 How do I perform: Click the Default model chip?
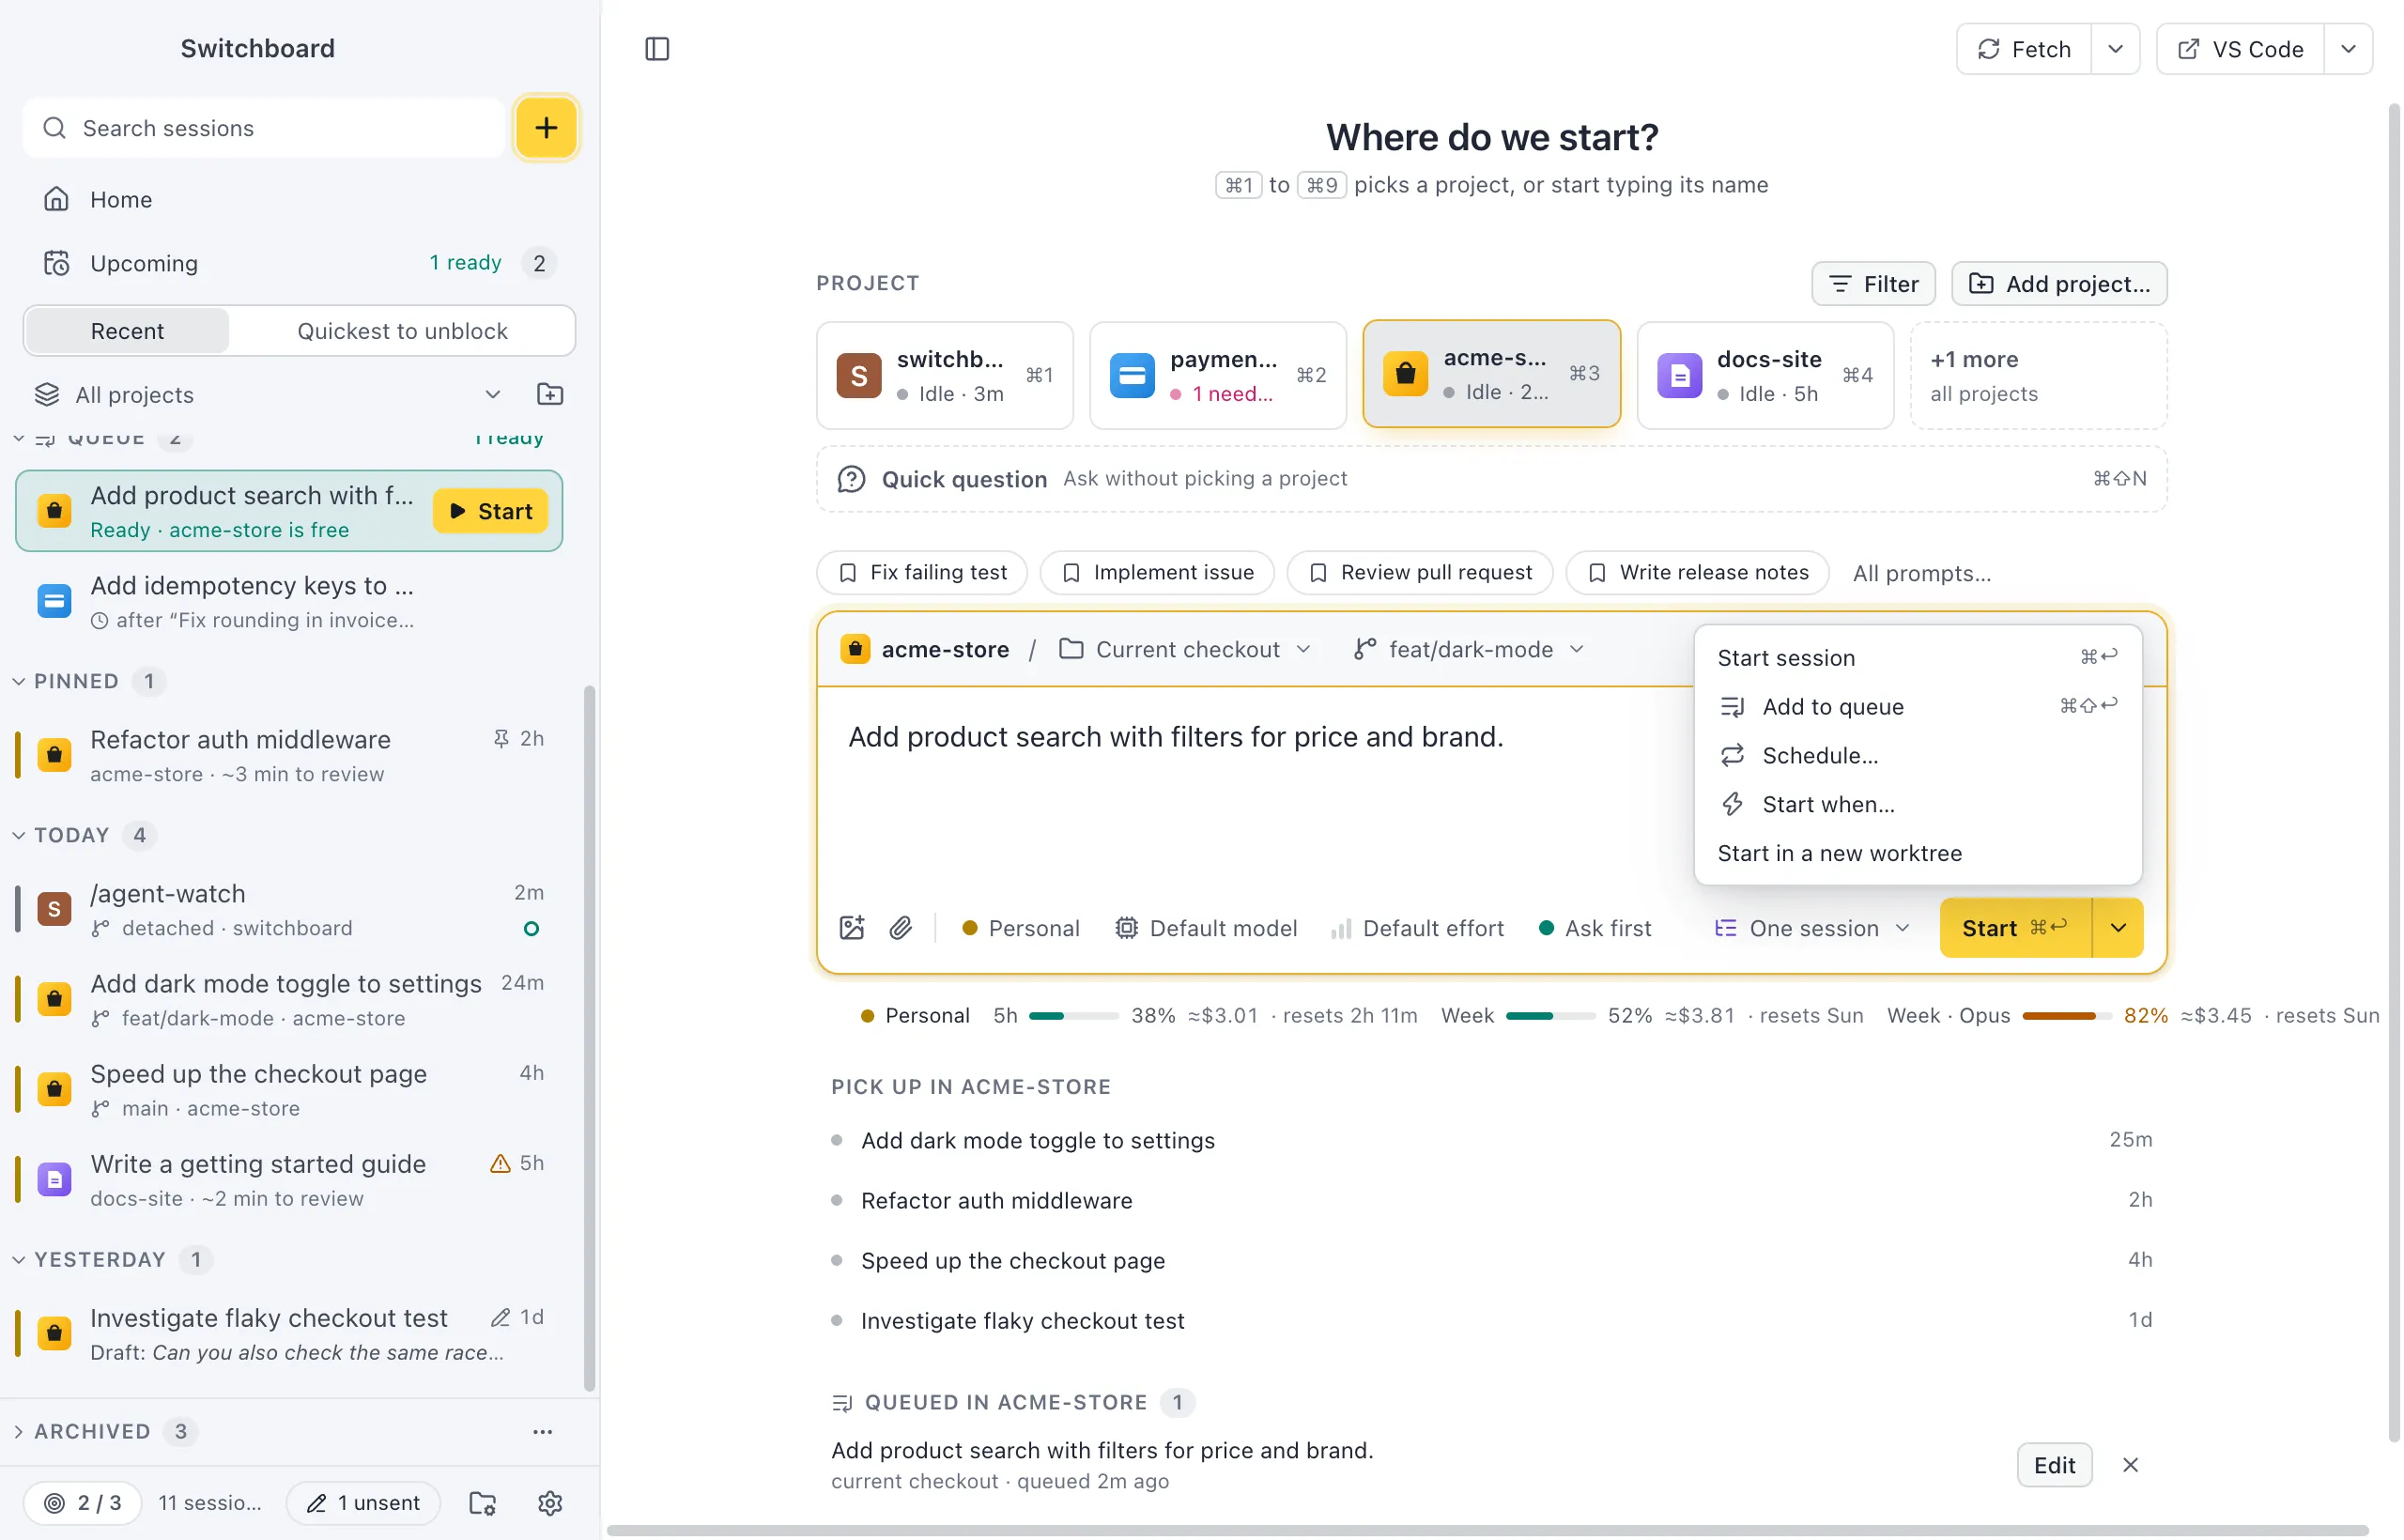1205,928
